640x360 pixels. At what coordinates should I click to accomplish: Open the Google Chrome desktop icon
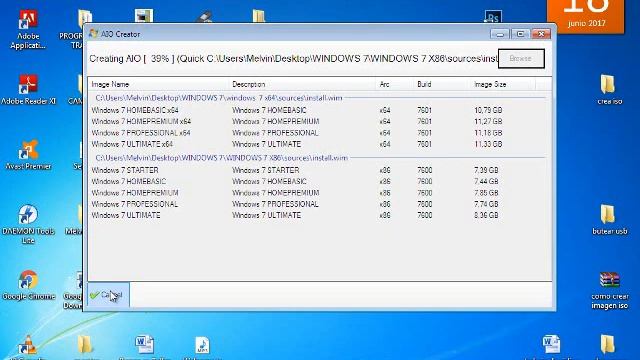pyautogui.click(x=28, y=285)
